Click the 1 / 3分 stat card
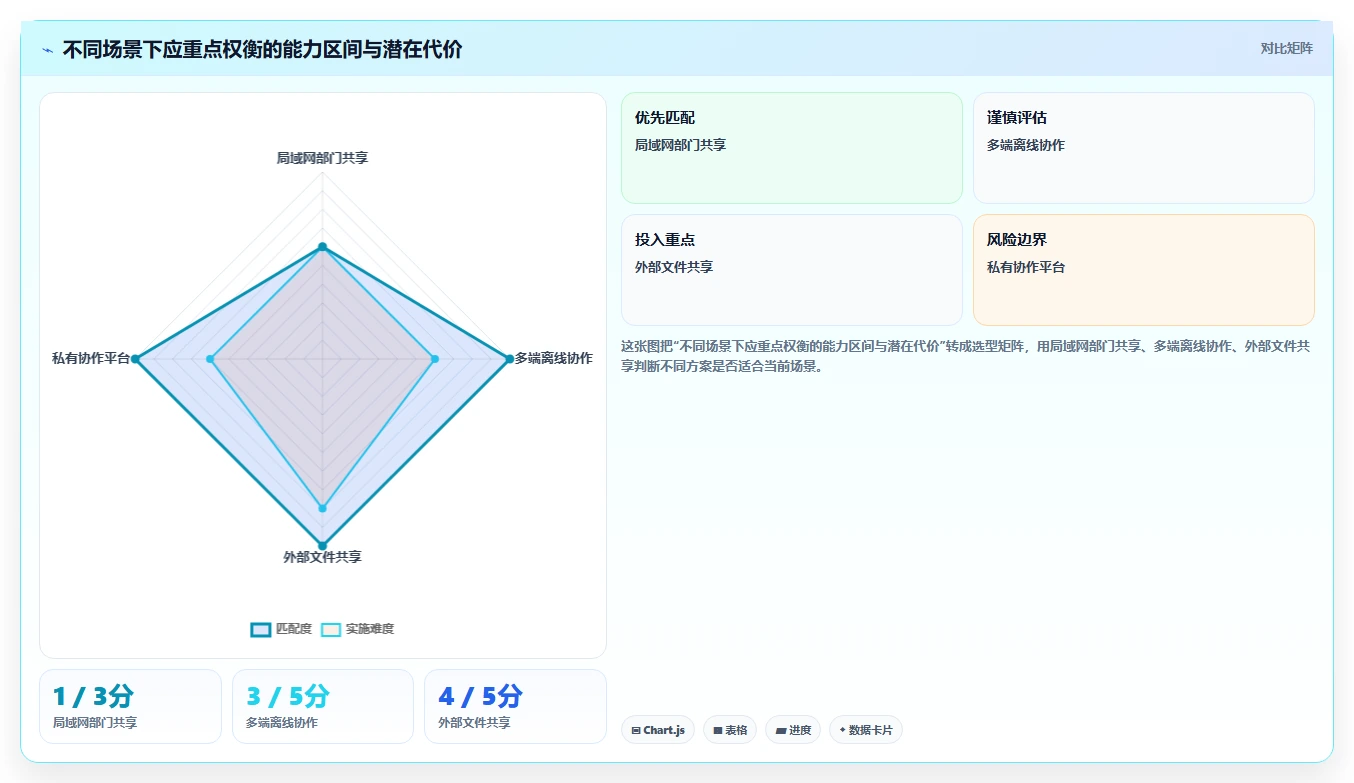 click(130, 706)
